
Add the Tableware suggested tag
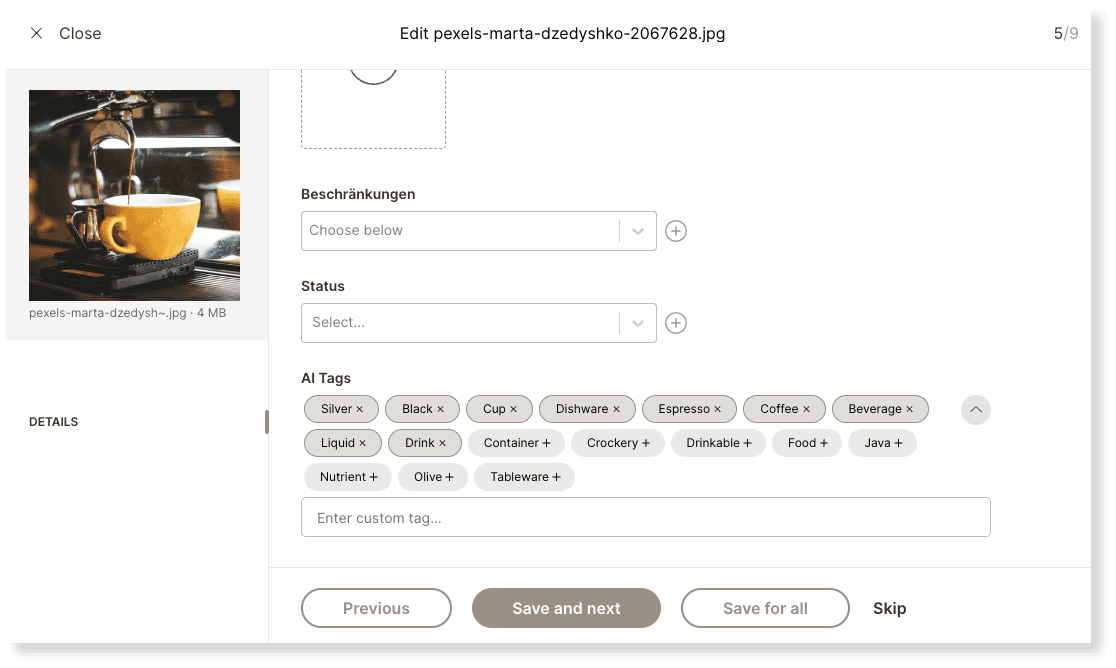coord(525,477)
